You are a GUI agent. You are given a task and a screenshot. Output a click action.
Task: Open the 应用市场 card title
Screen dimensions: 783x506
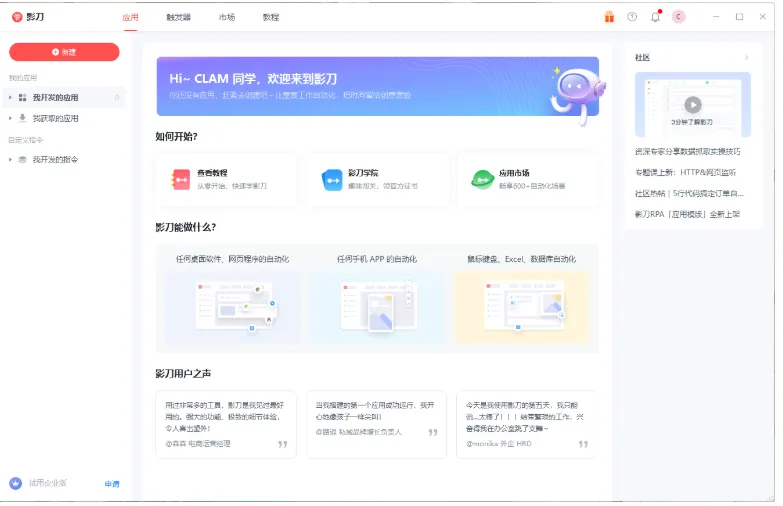click(514, 173)
